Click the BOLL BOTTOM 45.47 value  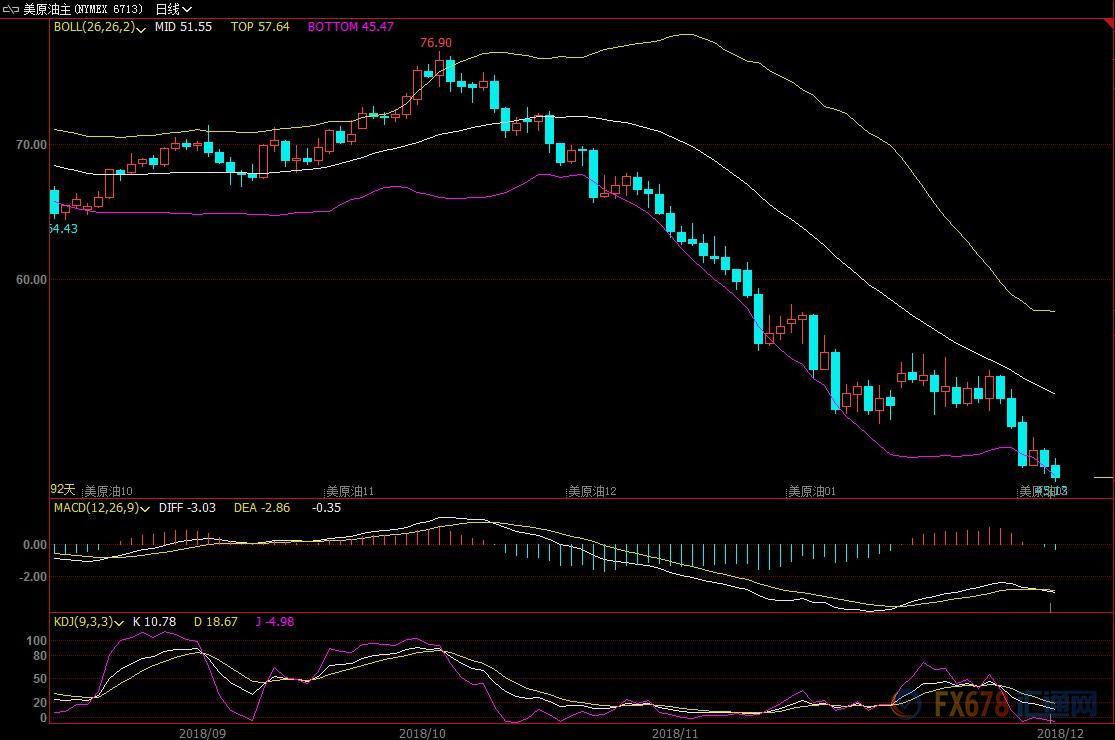[x=350, y=27]
